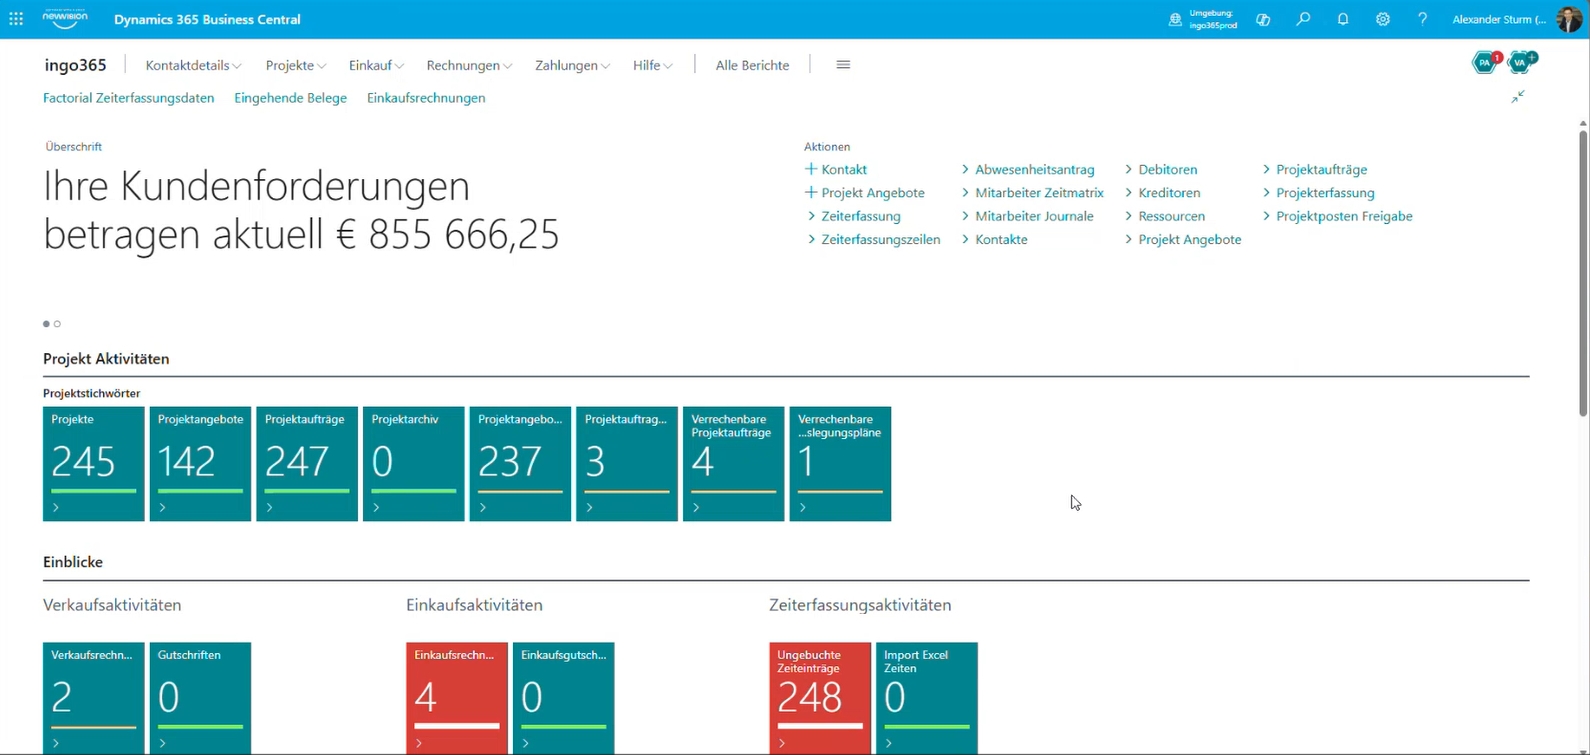Expand the Einkauf menu

click(376, 65)
